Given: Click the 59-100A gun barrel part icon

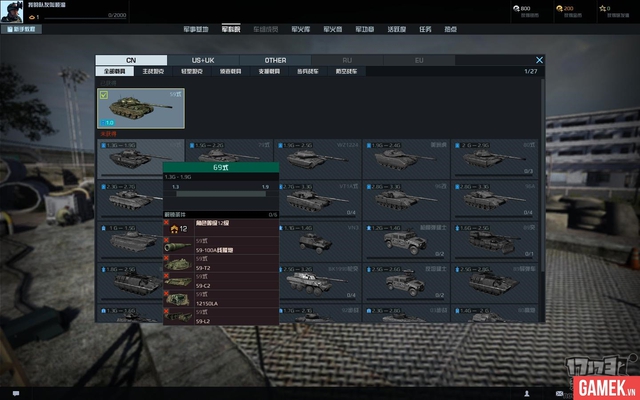Looking at the screenshot, I should click(x=178, y=247).
